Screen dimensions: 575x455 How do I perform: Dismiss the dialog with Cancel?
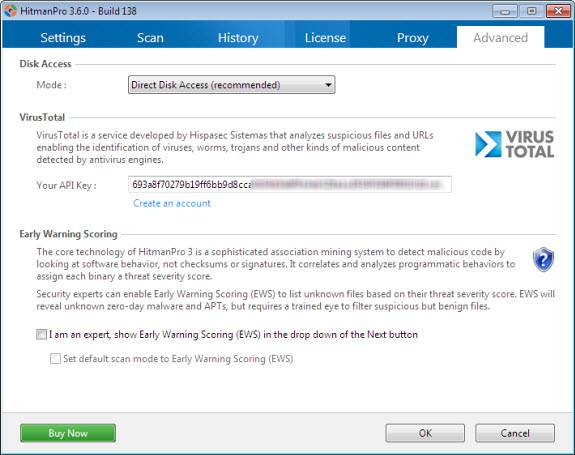click(515, 433)
